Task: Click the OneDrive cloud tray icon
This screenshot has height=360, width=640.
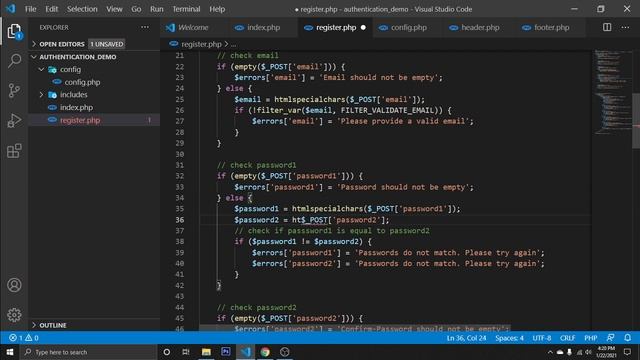Action: point(560,352)
